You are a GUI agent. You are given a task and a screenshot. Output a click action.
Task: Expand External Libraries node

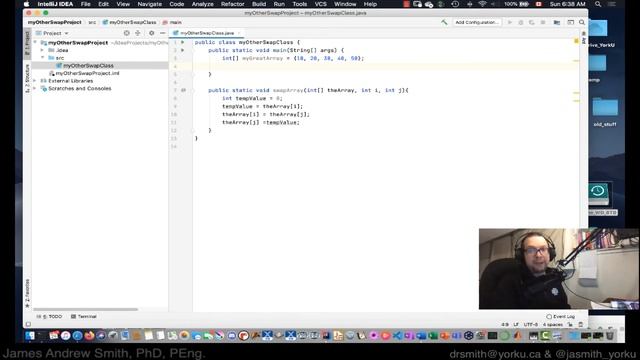(x=35, y=81)
